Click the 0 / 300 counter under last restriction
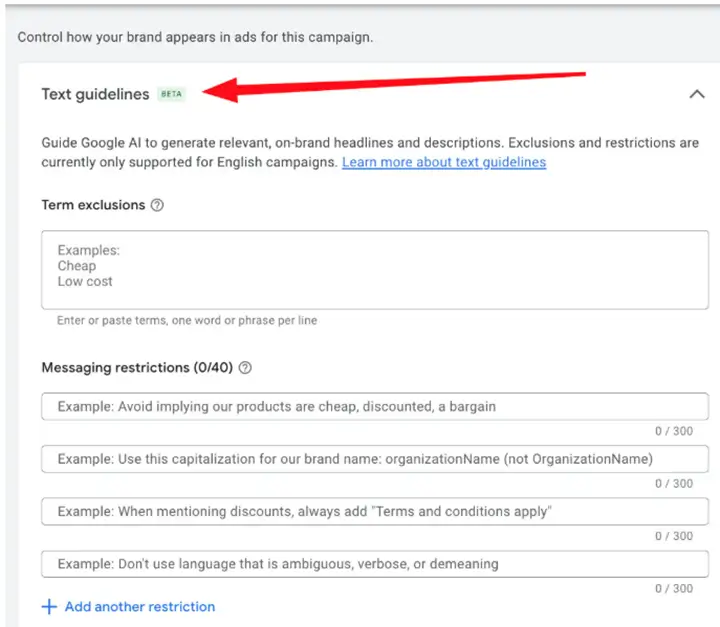Screen dimensions: 720x627 point(673,588)
